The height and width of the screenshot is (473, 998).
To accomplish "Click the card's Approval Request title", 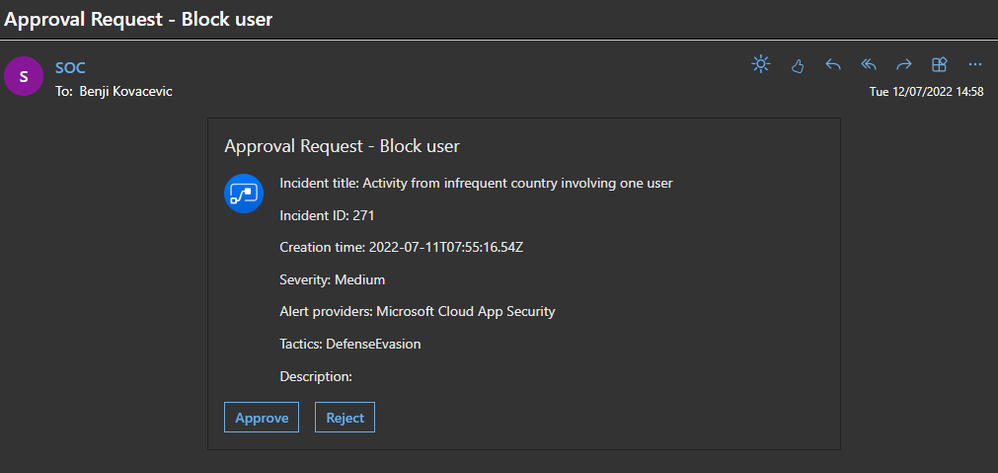I will point(342,146).
